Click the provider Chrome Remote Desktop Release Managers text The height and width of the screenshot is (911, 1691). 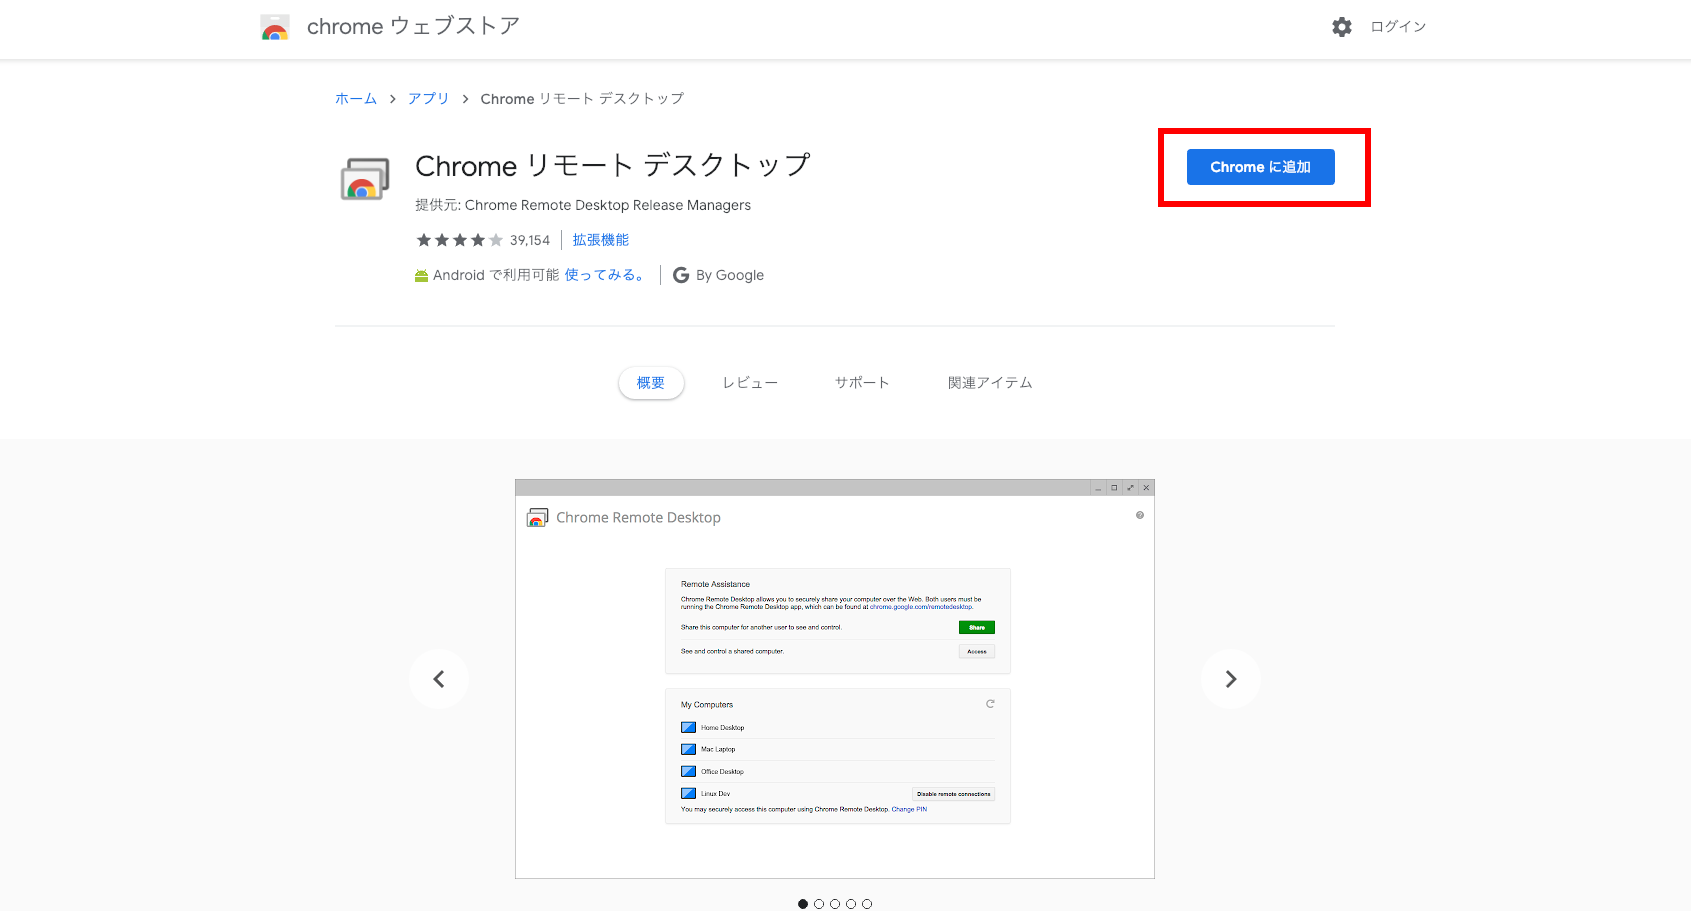click(x=608, y=205)
